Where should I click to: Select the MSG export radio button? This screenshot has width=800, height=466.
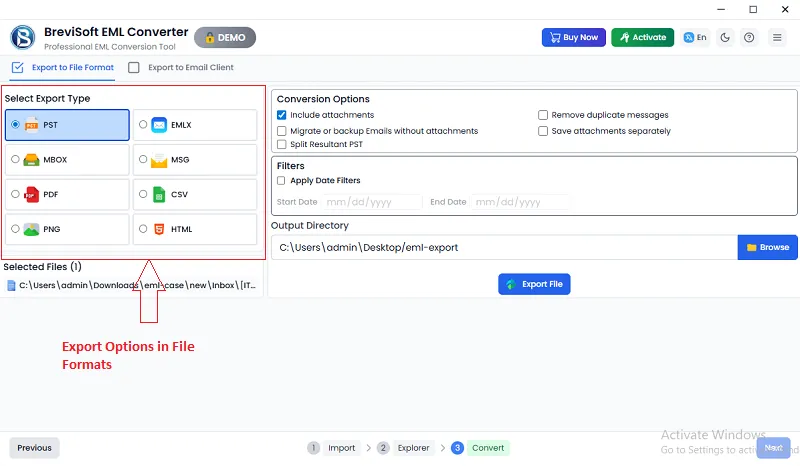click(x=143, y=159)
